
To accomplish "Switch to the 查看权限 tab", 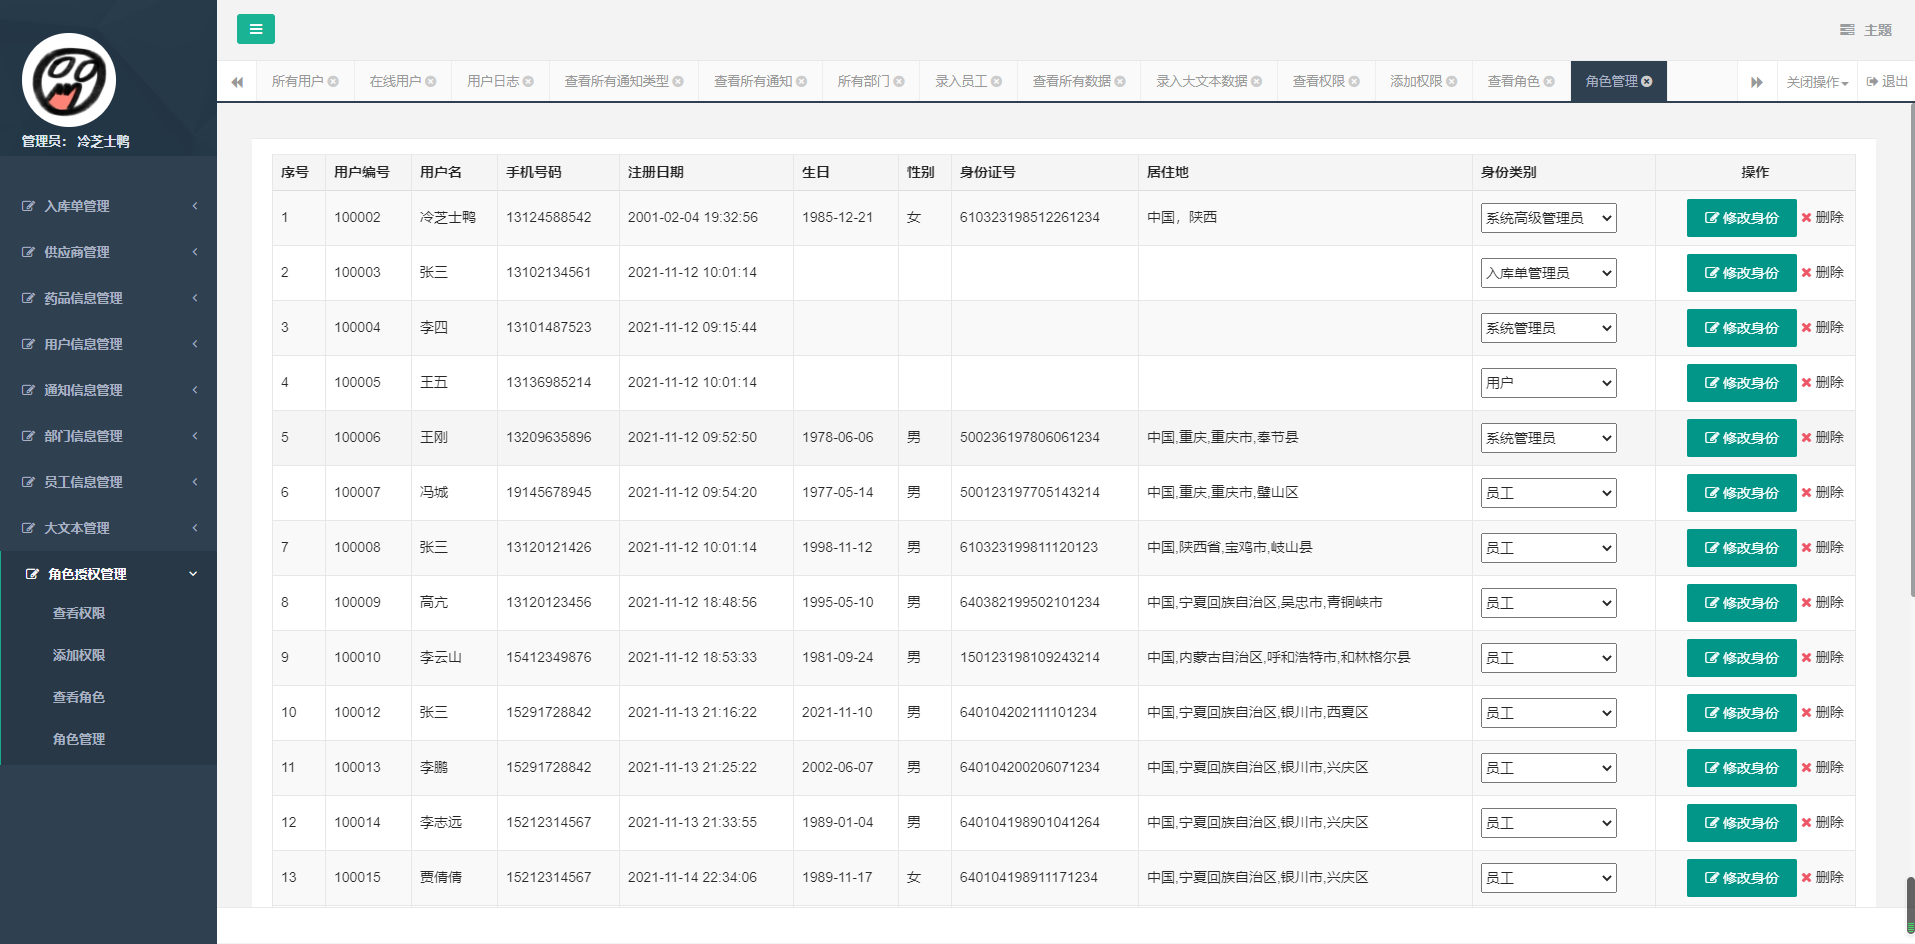I will pos(1325,81).
